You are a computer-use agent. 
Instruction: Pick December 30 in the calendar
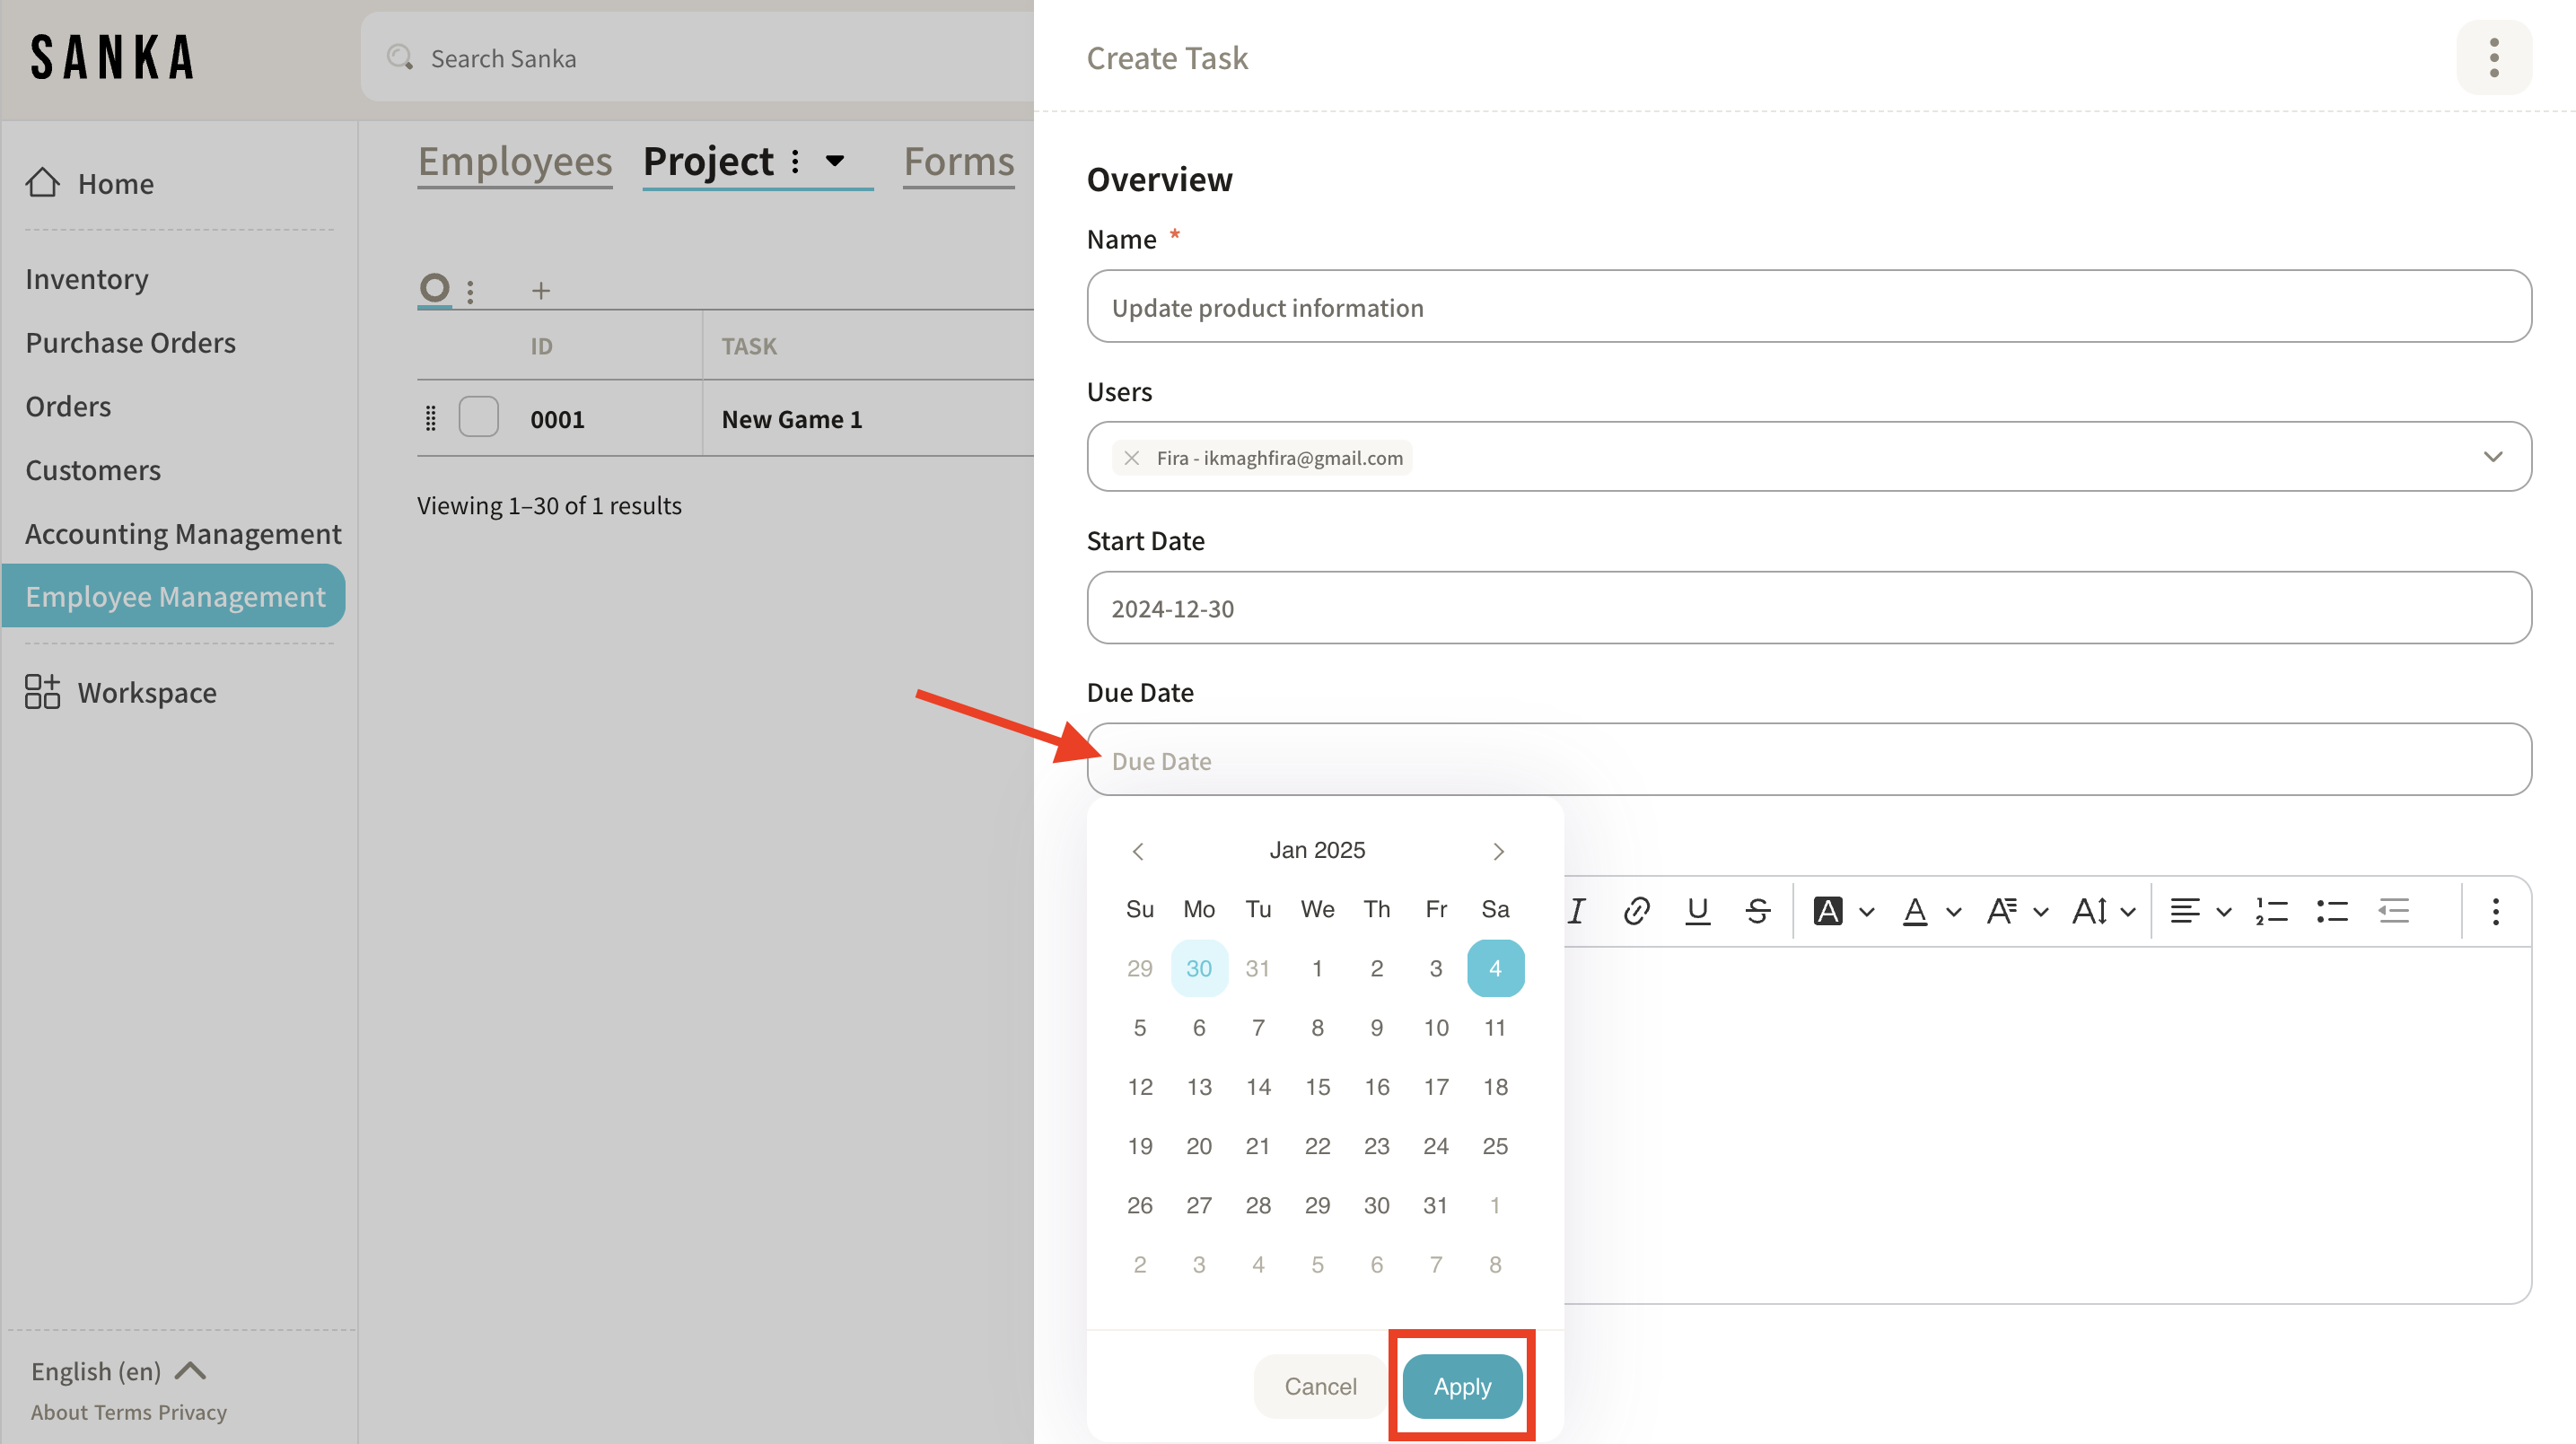coord(1198,968)
